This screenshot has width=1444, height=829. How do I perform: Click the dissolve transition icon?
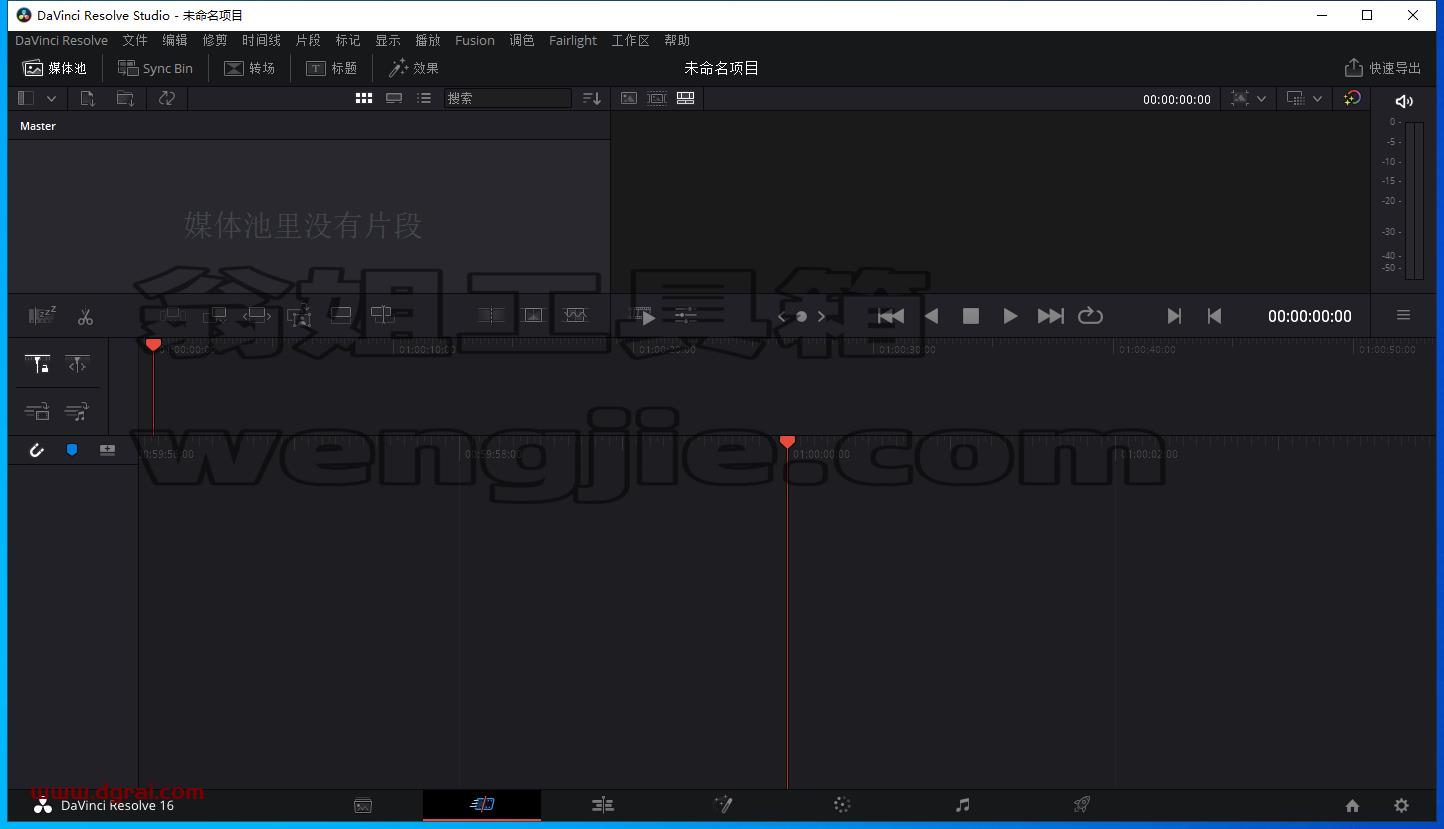tap(533, 316)
